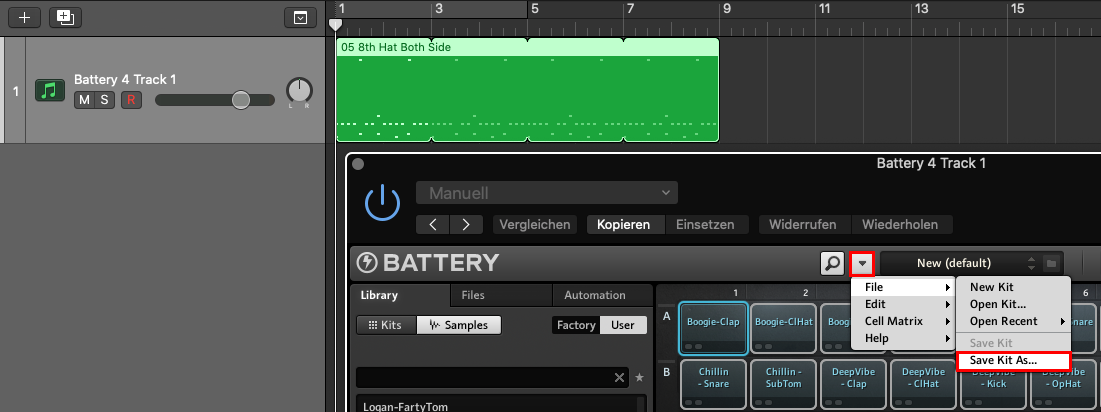1101x412 pixels.
Task: Switch to User content
Action: point(623,325)
